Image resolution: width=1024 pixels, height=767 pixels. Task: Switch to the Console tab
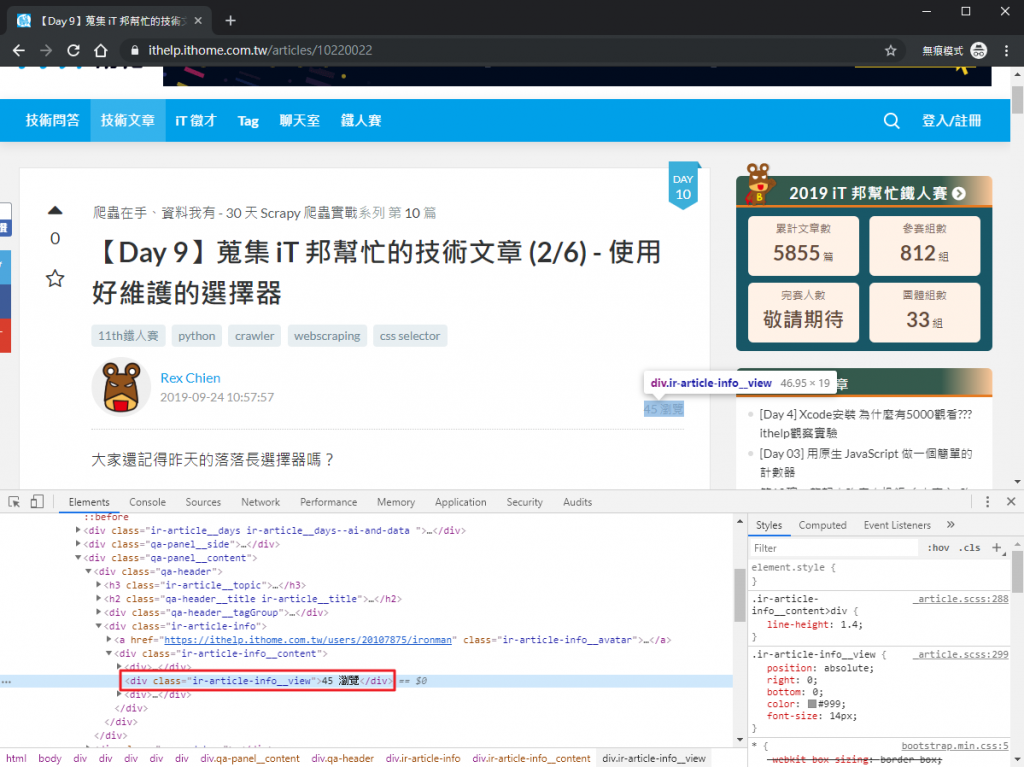[147, 502]
